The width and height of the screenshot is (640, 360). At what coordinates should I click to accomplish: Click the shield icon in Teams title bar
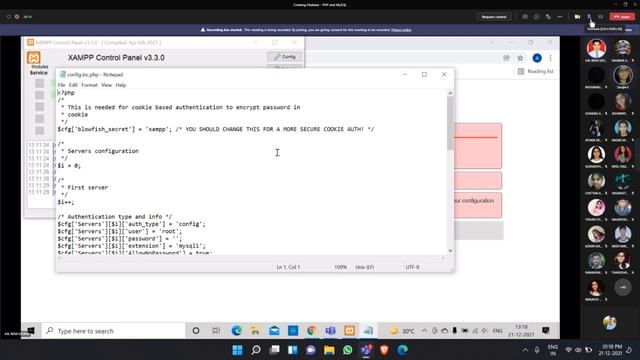(9, 17)
